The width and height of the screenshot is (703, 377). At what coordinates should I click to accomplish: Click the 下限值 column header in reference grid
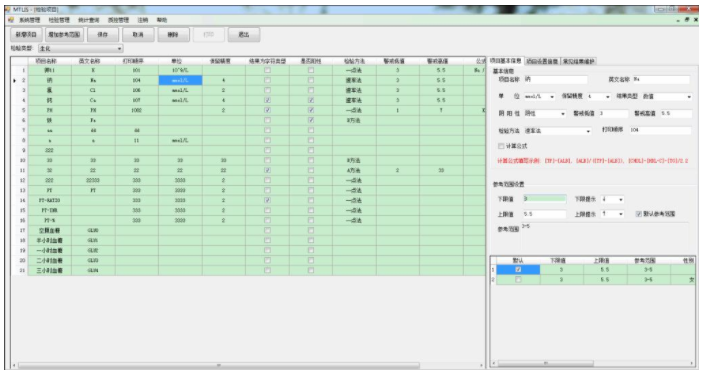point(562,260)
